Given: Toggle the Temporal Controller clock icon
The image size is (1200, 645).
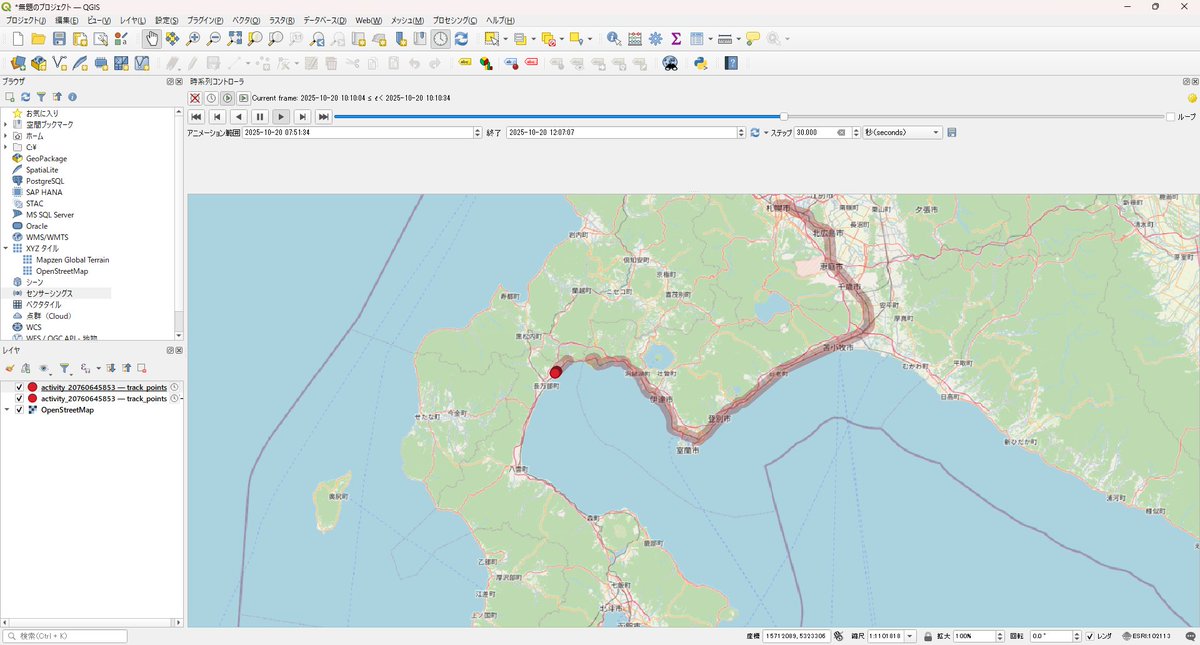Looking at the screenshot, I should [440, 39].
